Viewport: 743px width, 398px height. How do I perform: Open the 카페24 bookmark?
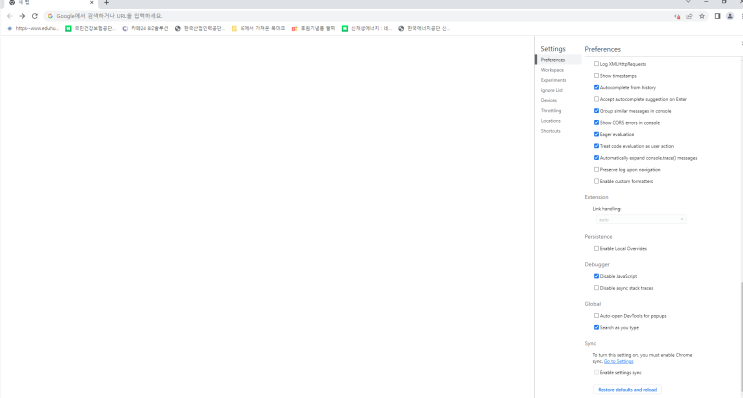point(145,28)
